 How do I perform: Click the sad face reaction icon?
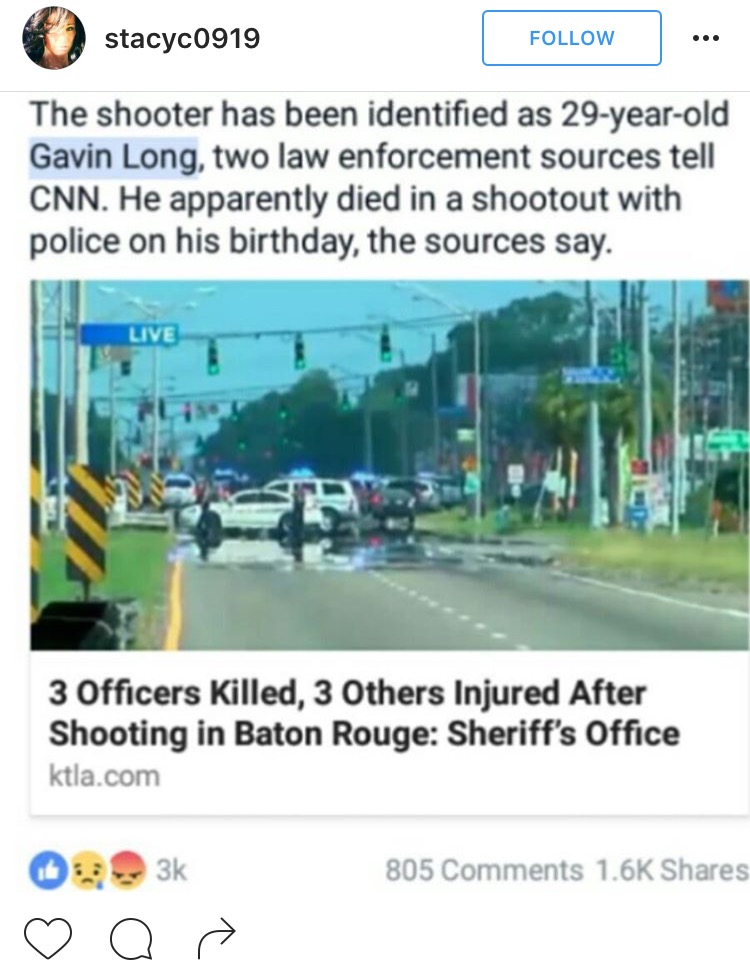(88, 870)
